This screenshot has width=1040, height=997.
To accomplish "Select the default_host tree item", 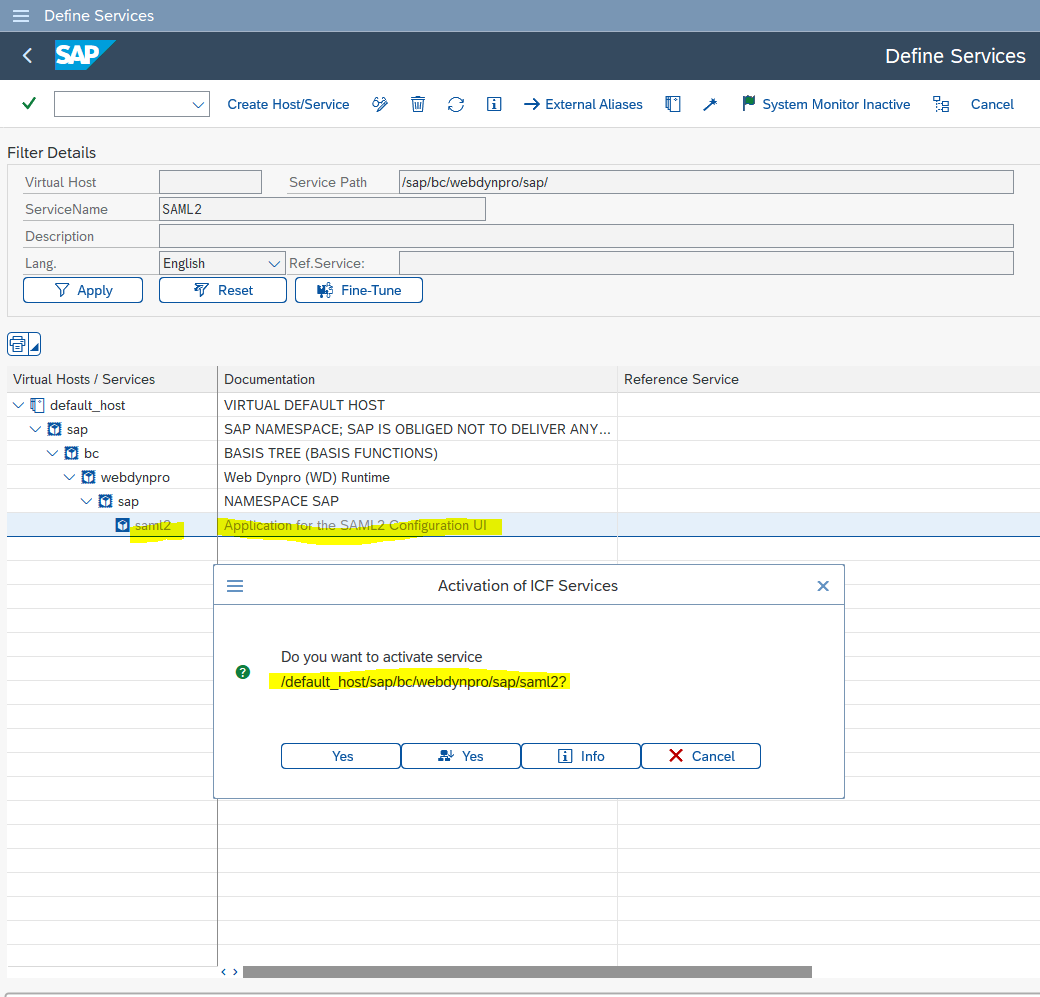I will point(88,405).
